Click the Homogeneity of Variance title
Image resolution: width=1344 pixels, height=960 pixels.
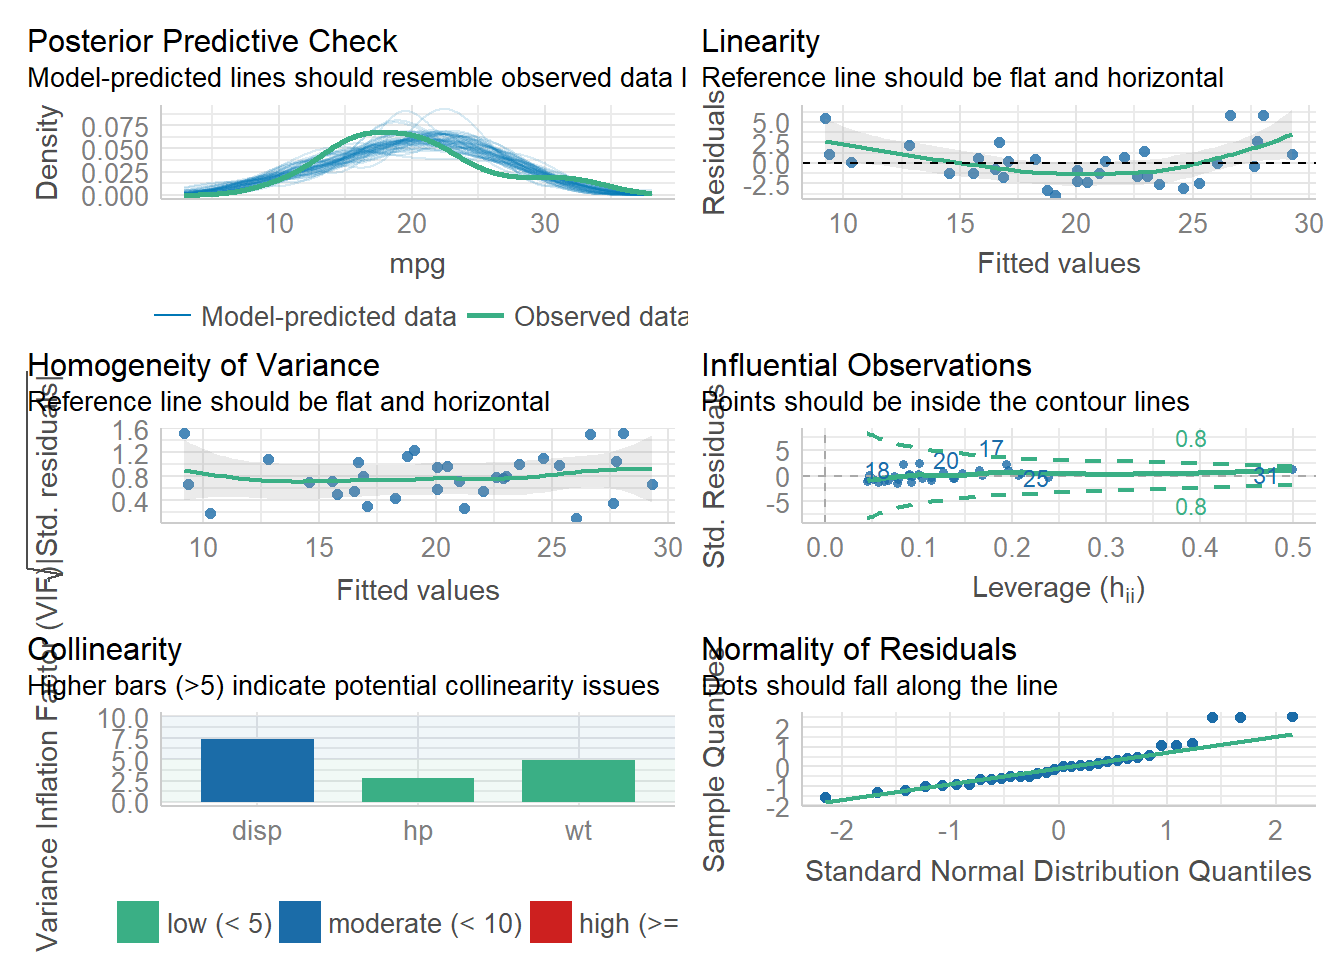tap(203, 366)
